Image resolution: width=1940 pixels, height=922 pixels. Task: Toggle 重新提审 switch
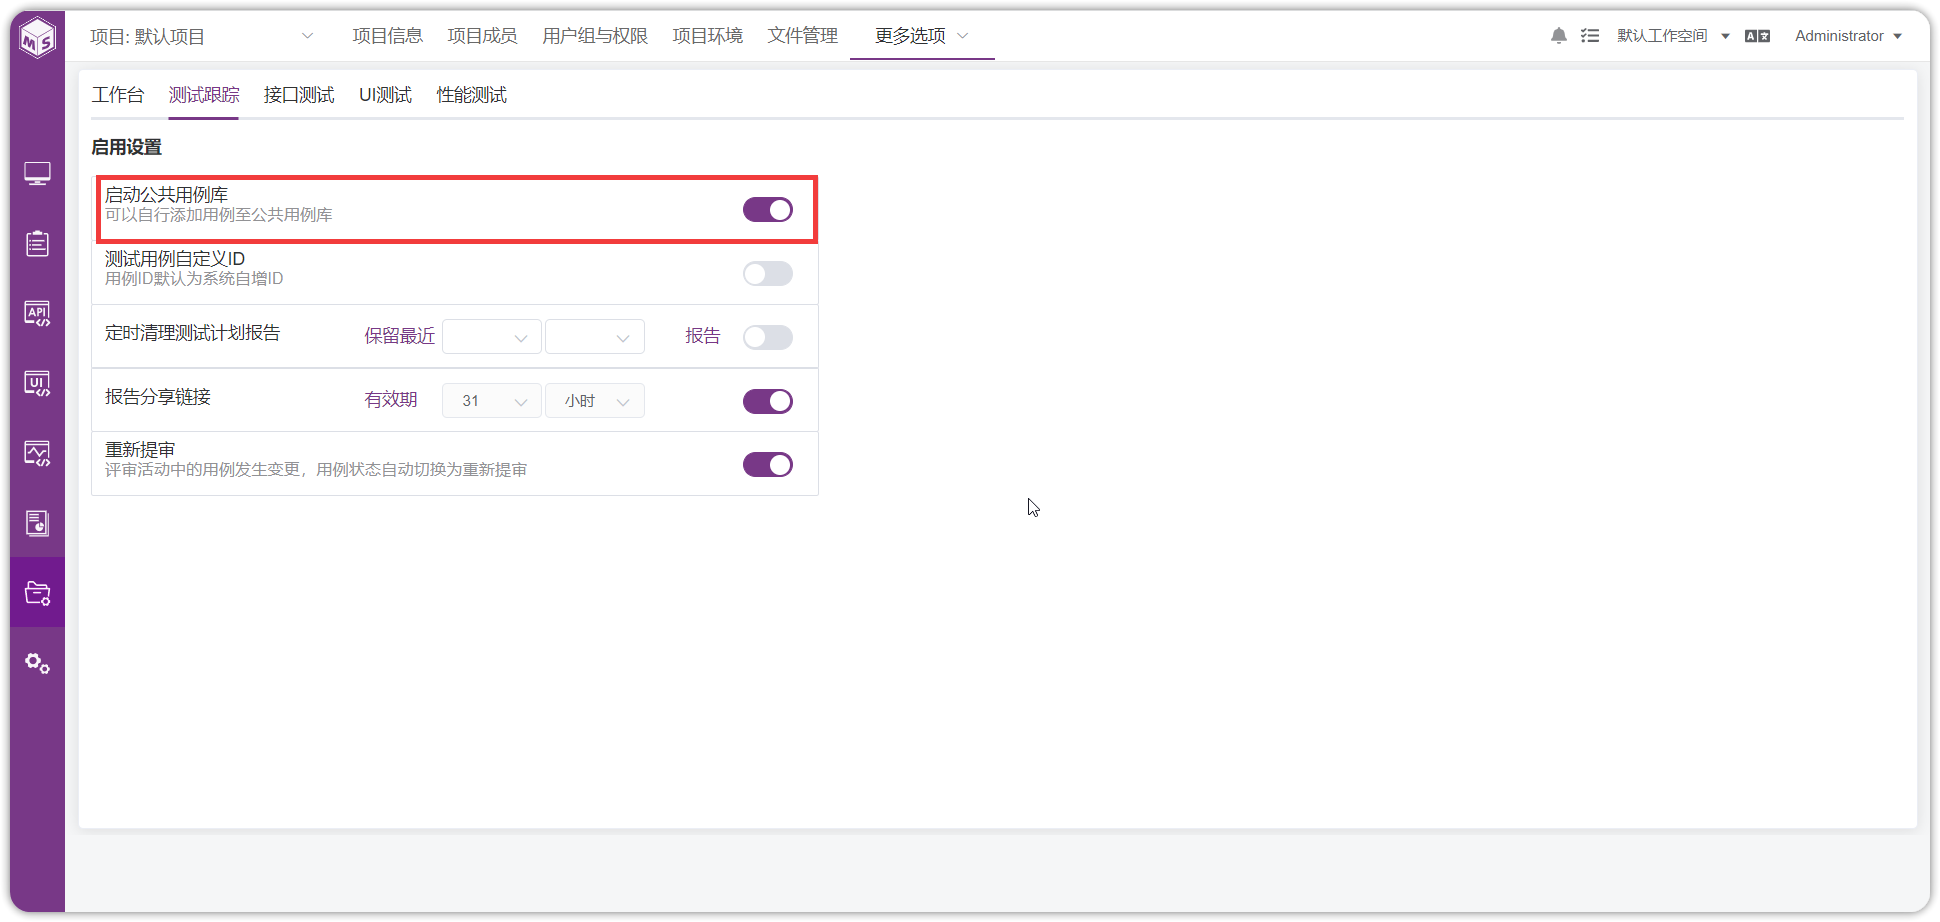click(768, 465)
